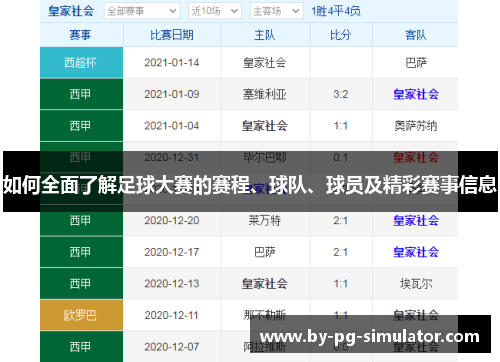
Task: Click 皇家社会 away team in 2020-12-17 row
Action: tap(416, 252)
